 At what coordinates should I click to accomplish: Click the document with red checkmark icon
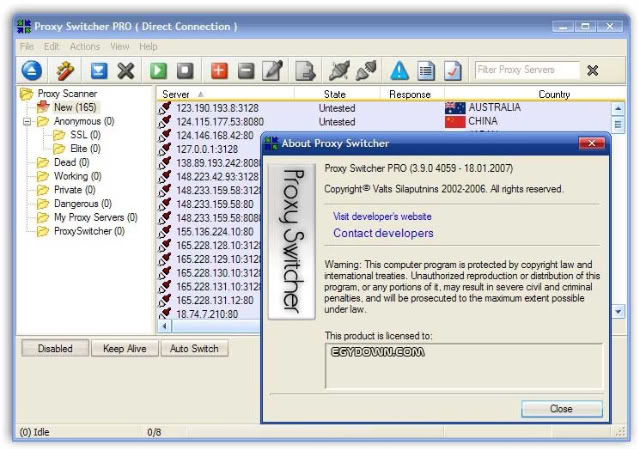click(453, 70)
